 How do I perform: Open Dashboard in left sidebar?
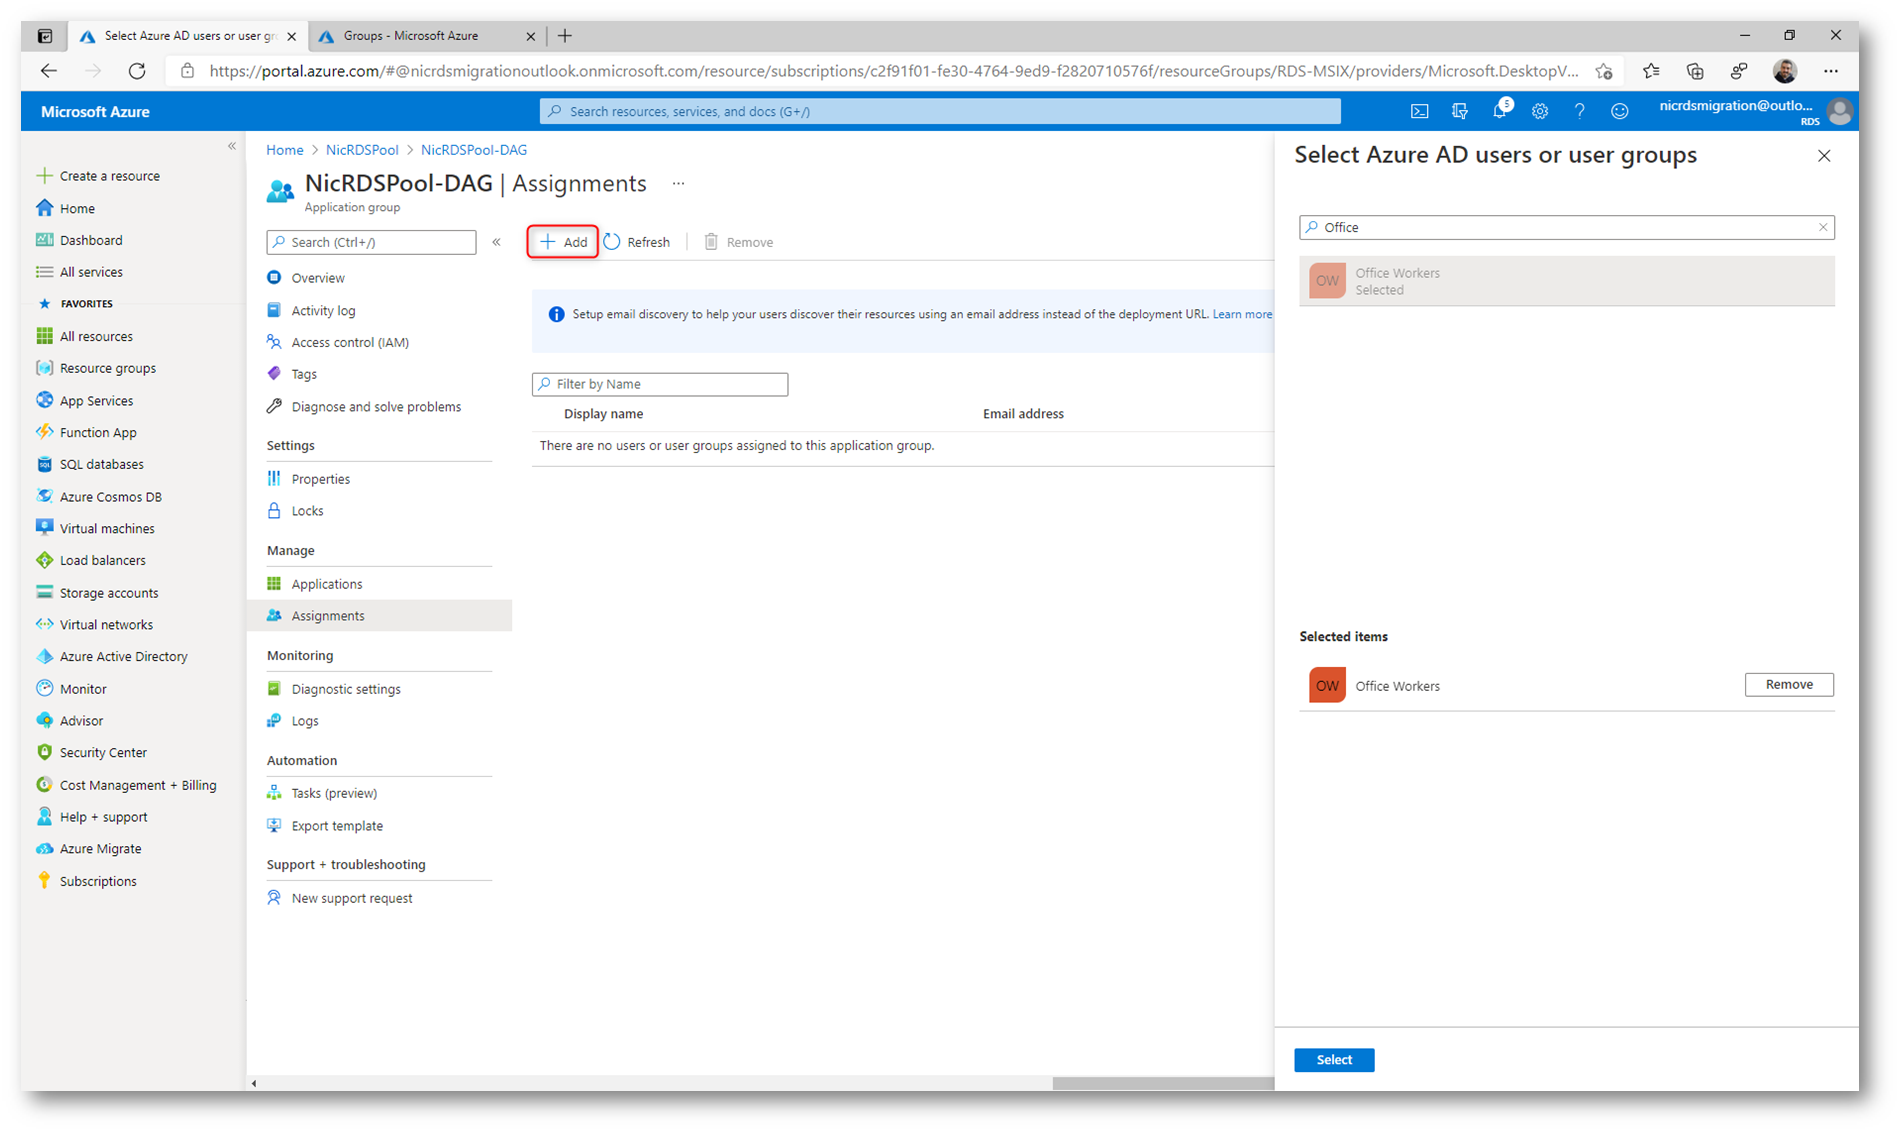[x=91, y=240]
